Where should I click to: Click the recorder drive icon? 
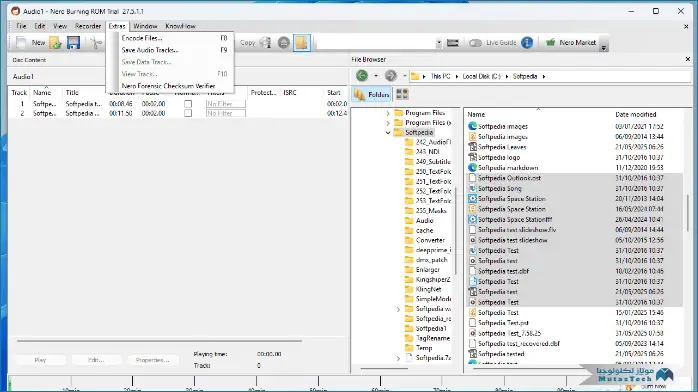(453, 43)
